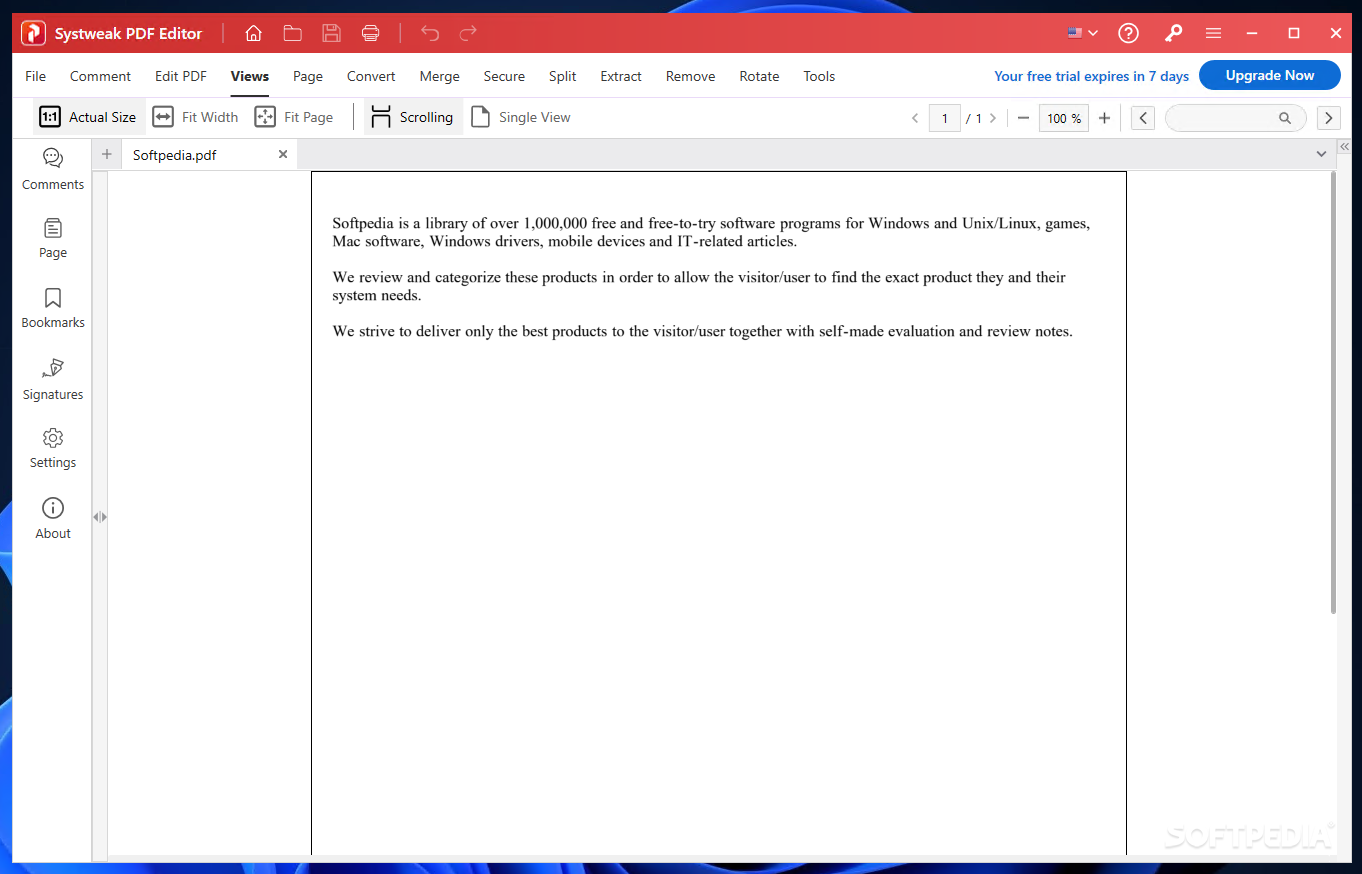The image size is (1362, 874).
Task: Go to the previous page arrow
Action: point(915,118)
